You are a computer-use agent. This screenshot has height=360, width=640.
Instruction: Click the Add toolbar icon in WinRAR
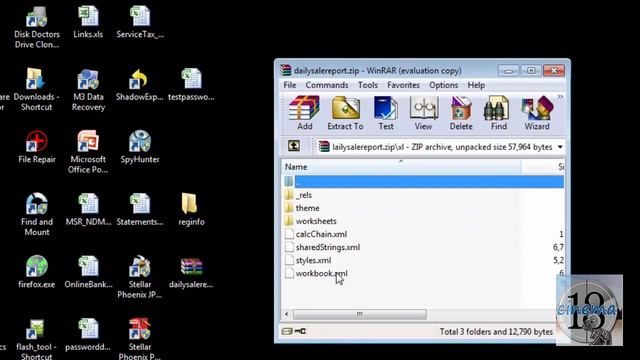304,113
